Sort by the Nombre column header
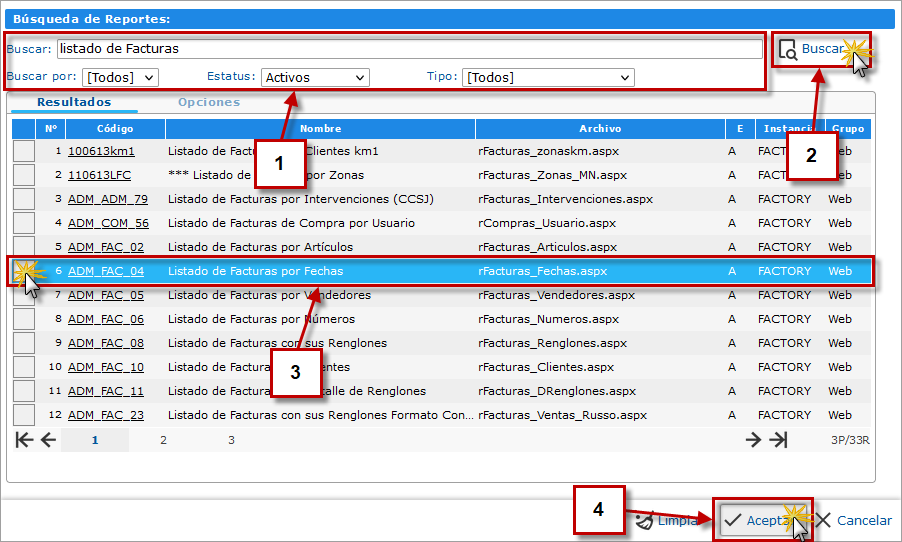This screenshot has height=542, width=902. click(x=320, y=129)
